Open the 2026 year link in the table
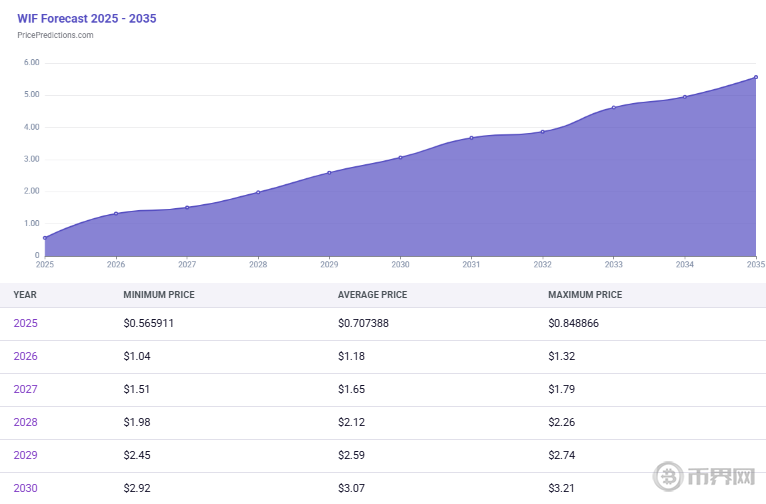Screen dimensions: 766x504 [x=26, y=357]
